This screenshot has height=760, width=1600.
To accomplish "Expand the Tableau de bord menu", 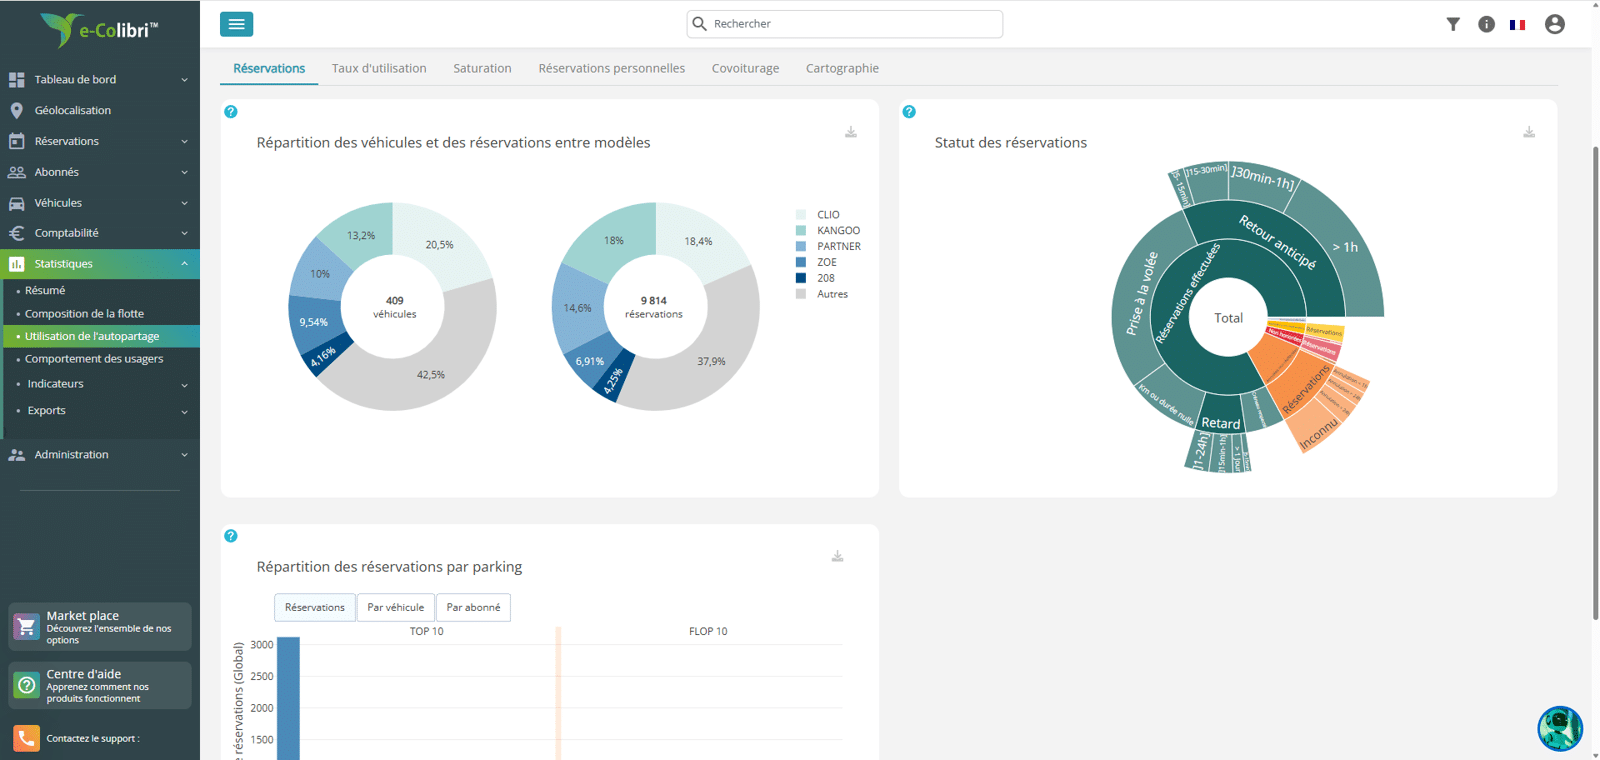I will (100, 79).
